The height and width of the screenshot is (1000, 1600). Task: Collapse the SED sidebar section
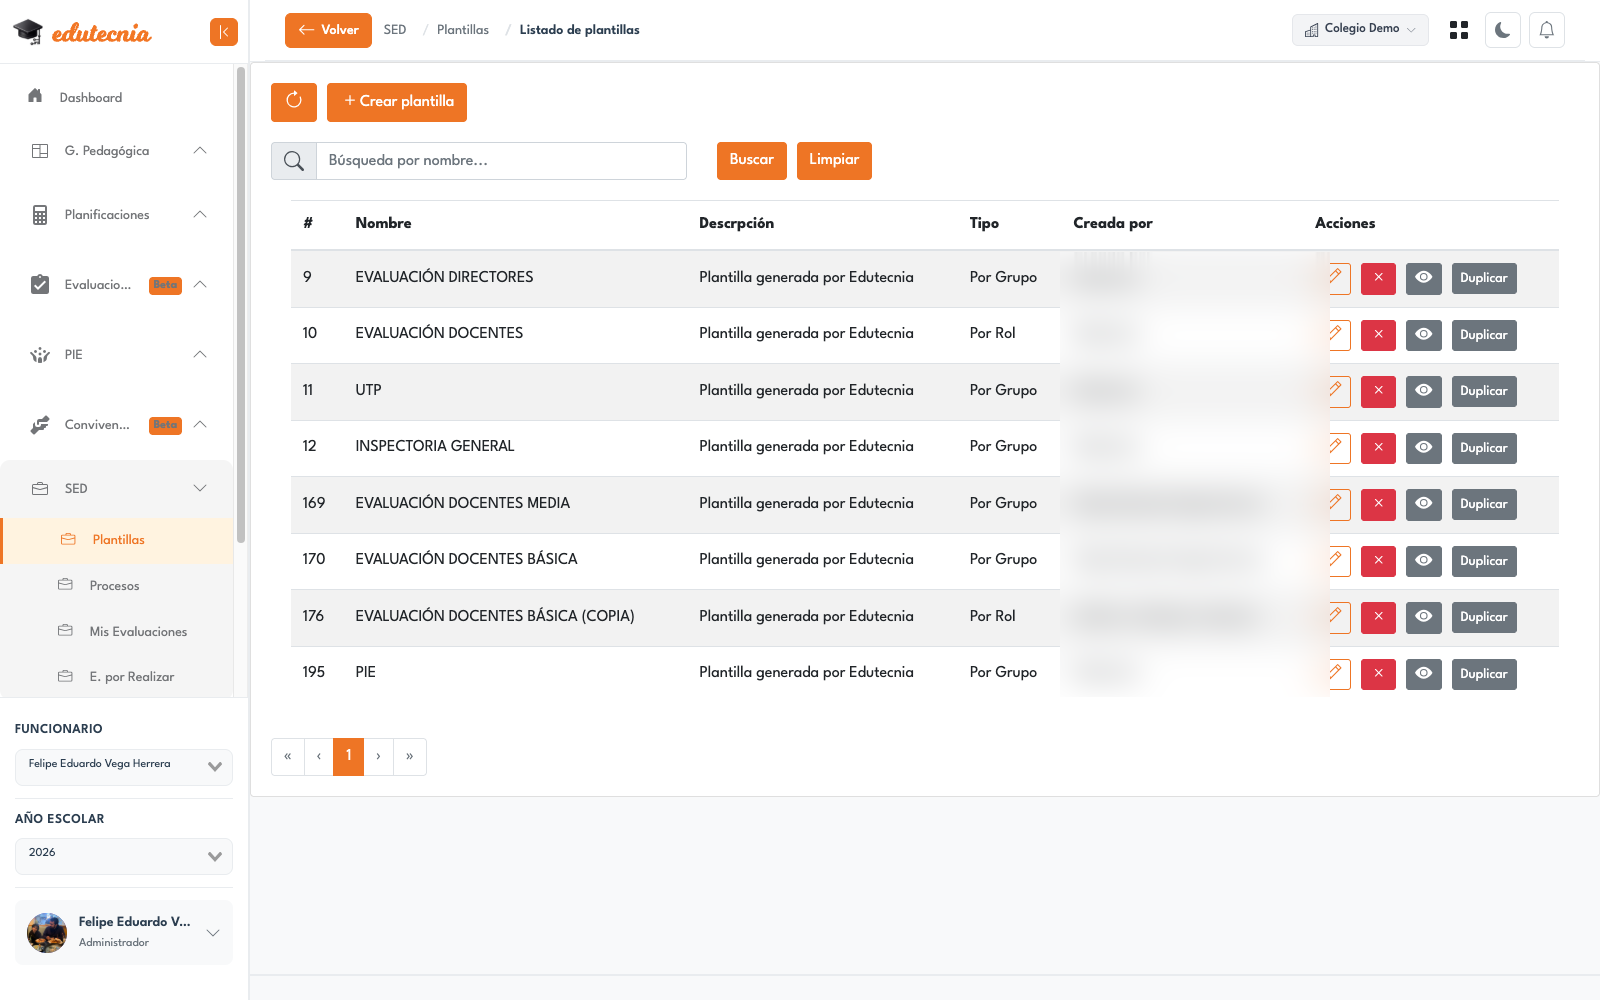(120, 489)
